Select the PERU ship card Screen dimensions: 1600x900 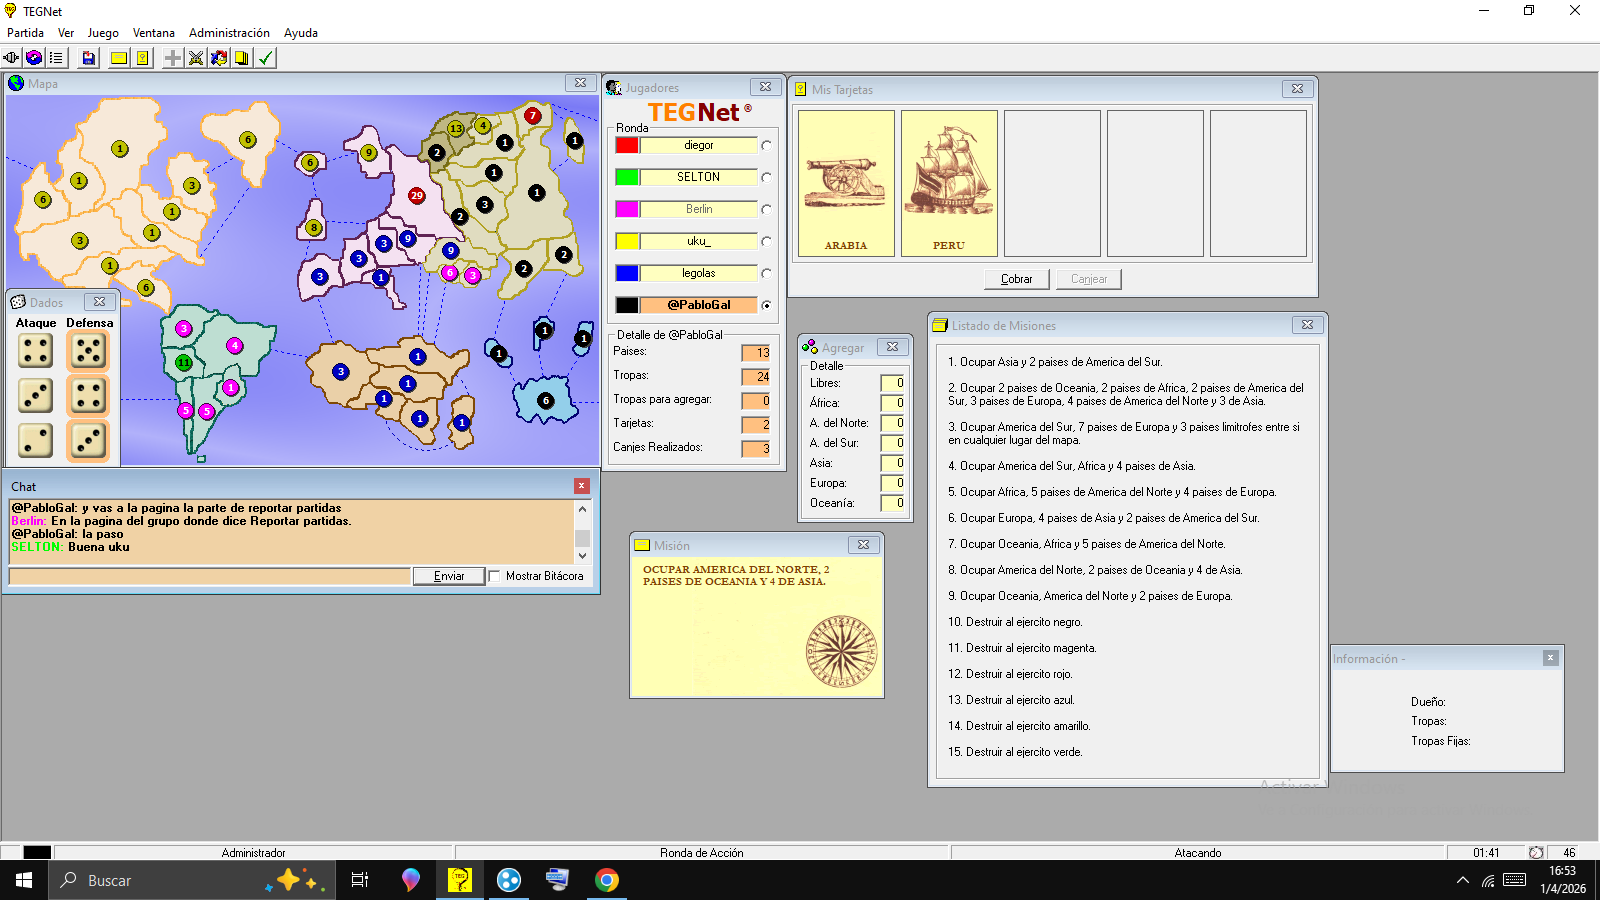tap(949, 183)
